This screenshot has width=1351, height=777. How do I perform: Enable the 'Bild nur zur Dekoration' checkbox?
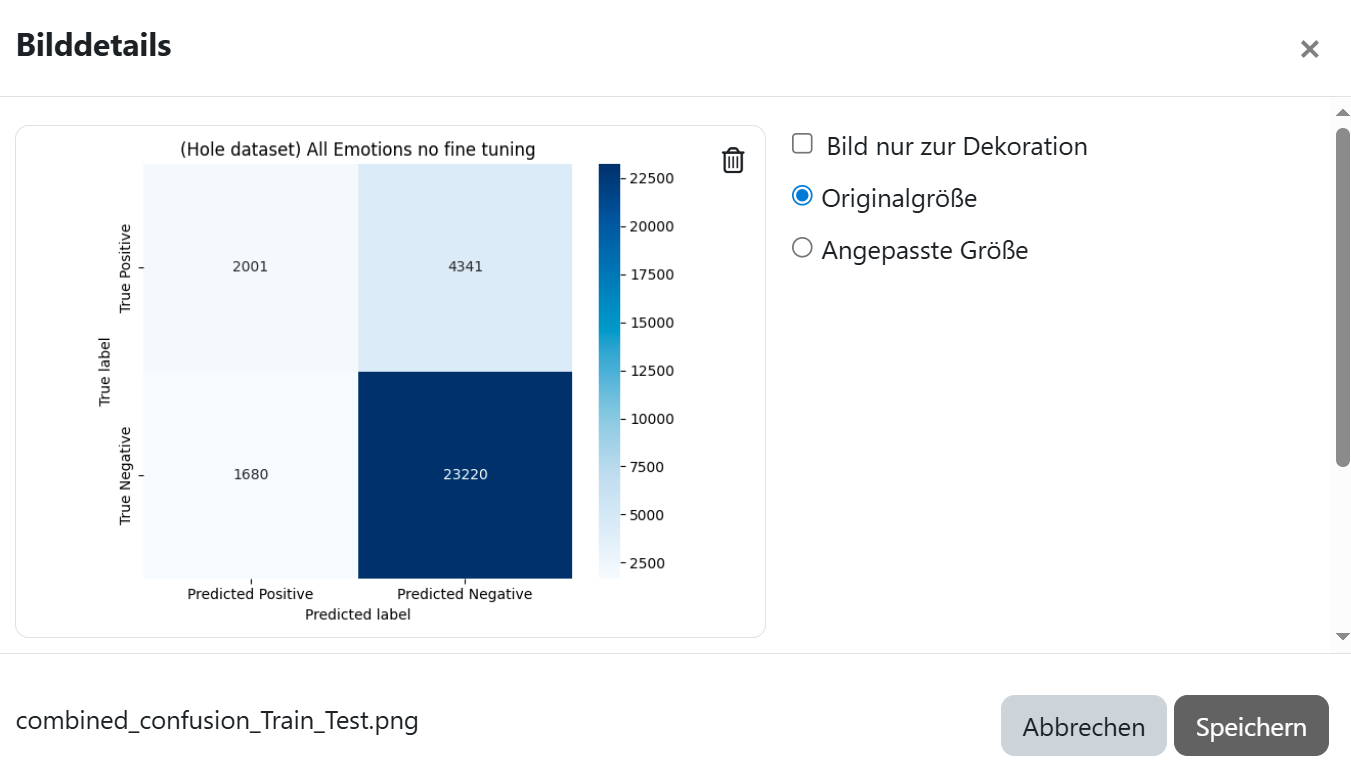point(802,144)
